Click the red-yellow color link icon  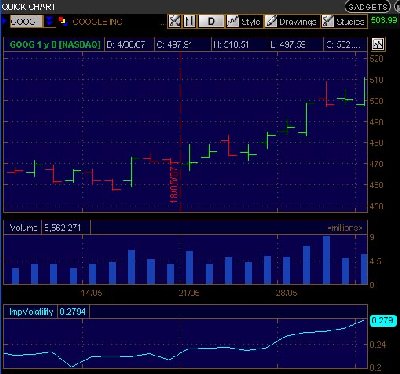click(x=63, y=21)
